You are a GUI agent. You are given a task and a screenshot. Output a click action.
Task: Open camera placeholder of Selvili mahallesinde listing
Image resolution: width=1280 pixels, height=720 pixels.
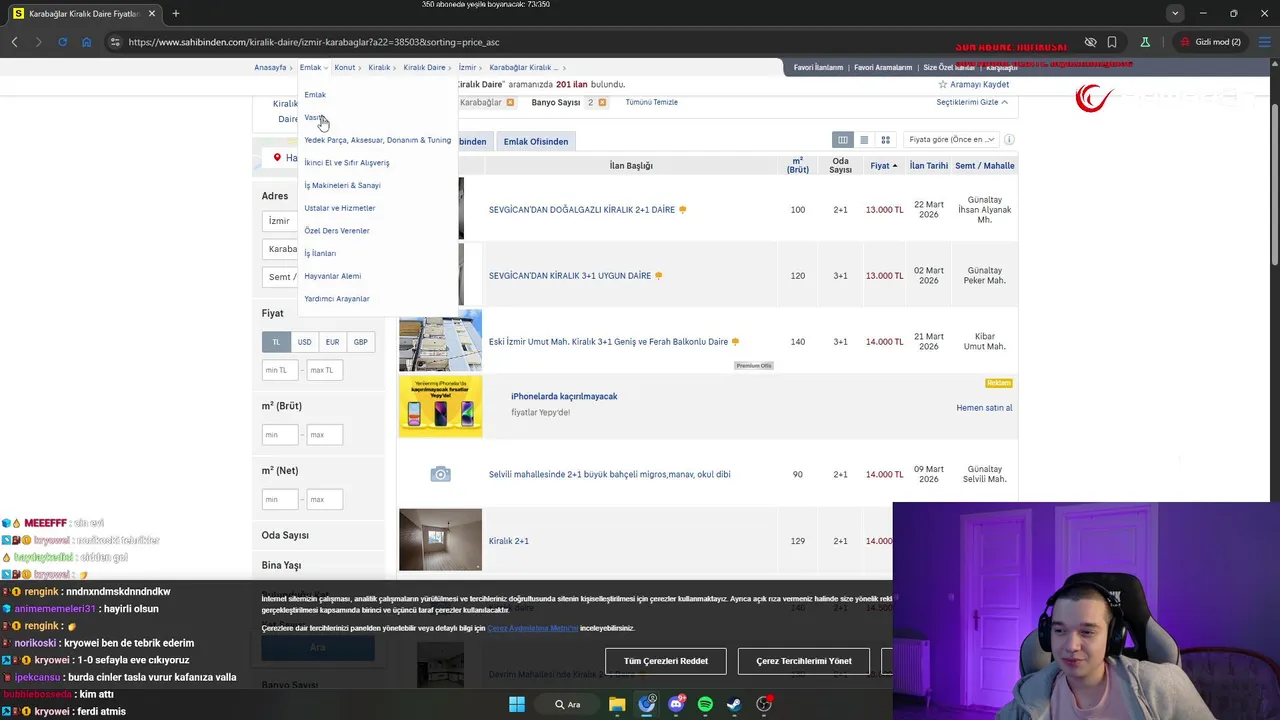point(440,474)
